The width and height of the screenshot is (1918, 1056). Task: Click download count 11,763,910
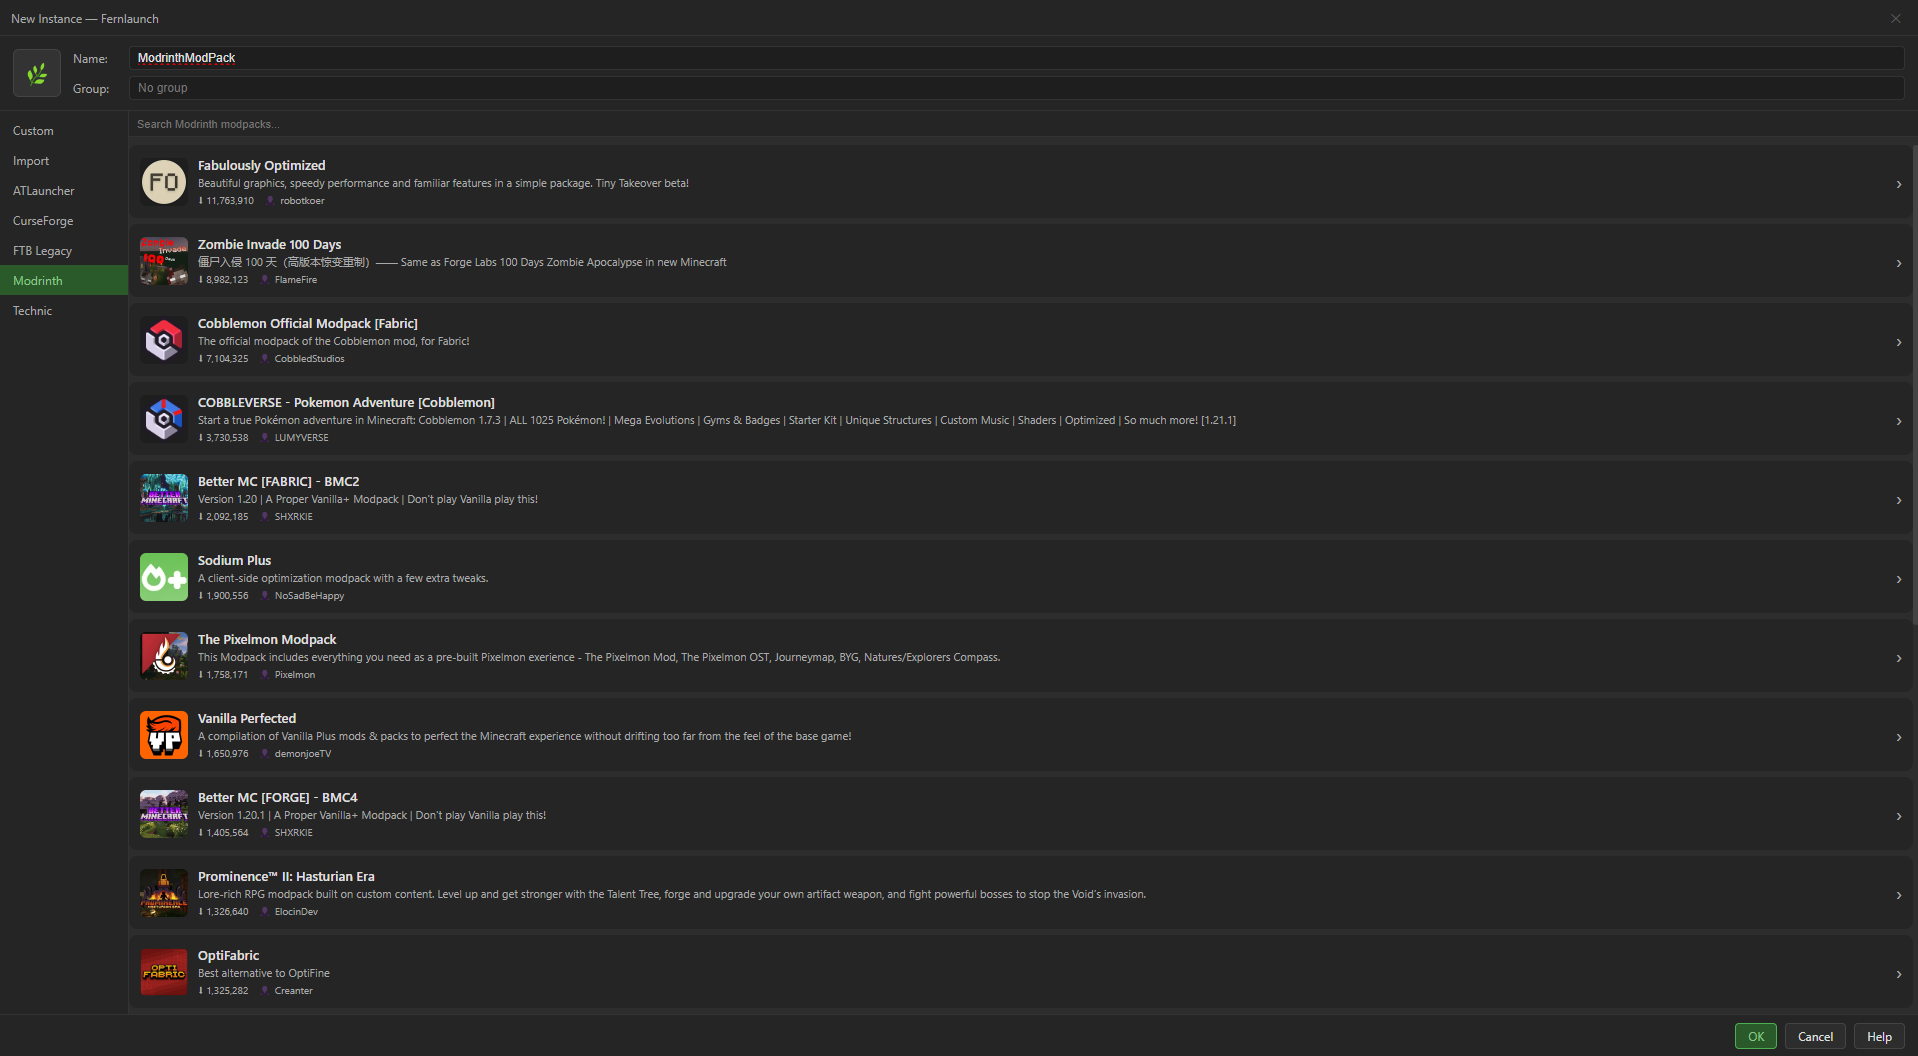(x=230, y=201)
